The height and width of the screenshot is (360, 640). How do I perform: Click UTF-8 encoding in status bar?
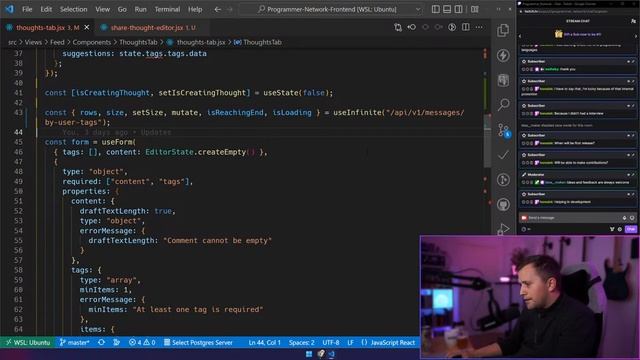click(x=331, y=342)
